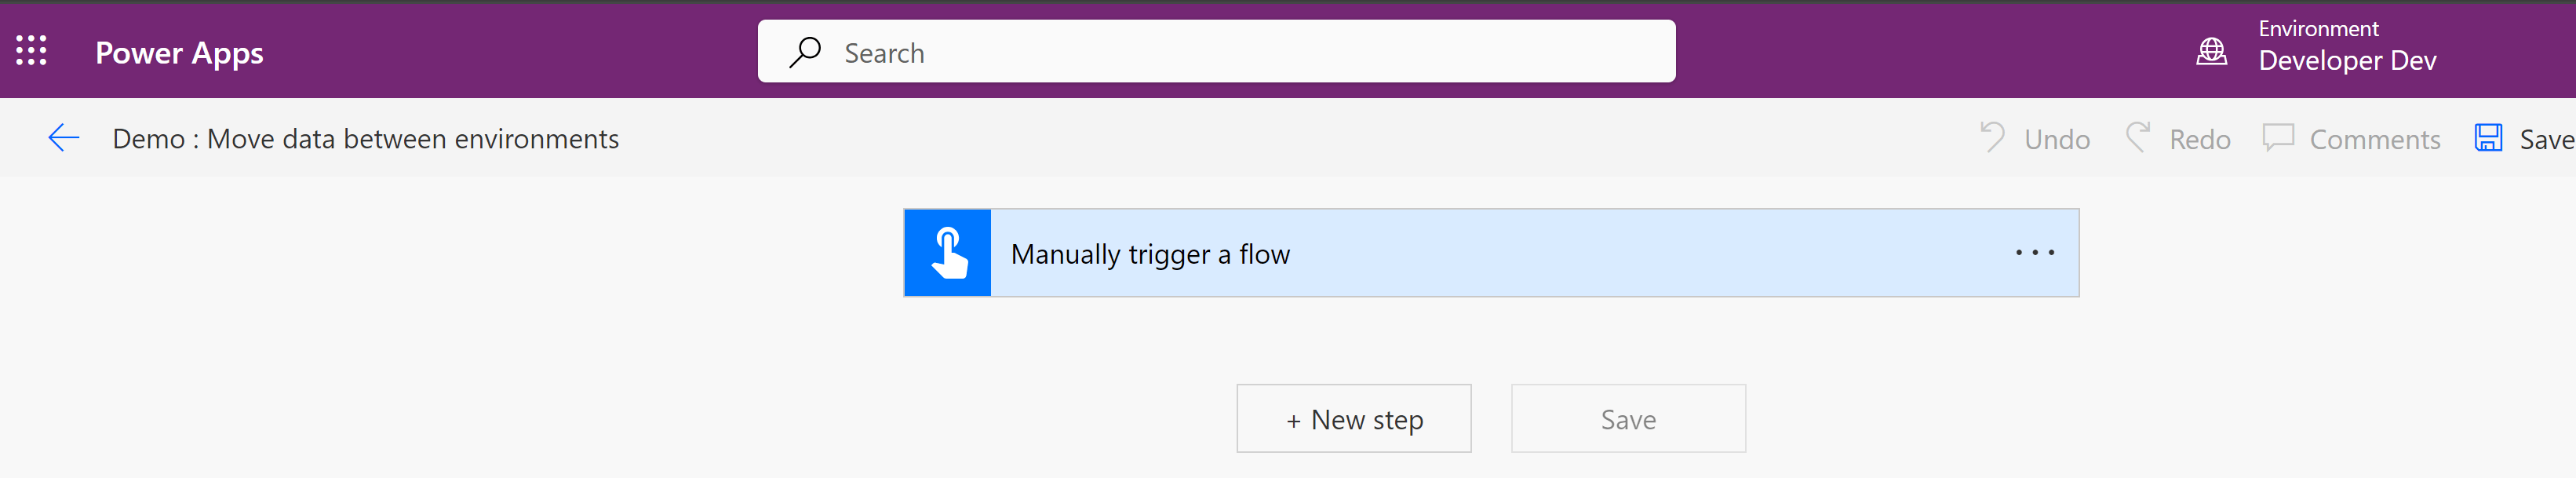The width and height of the screenshot is (2576, 478).
Task: Click the back arrow beside flow title
Action: tap(64, 138)
